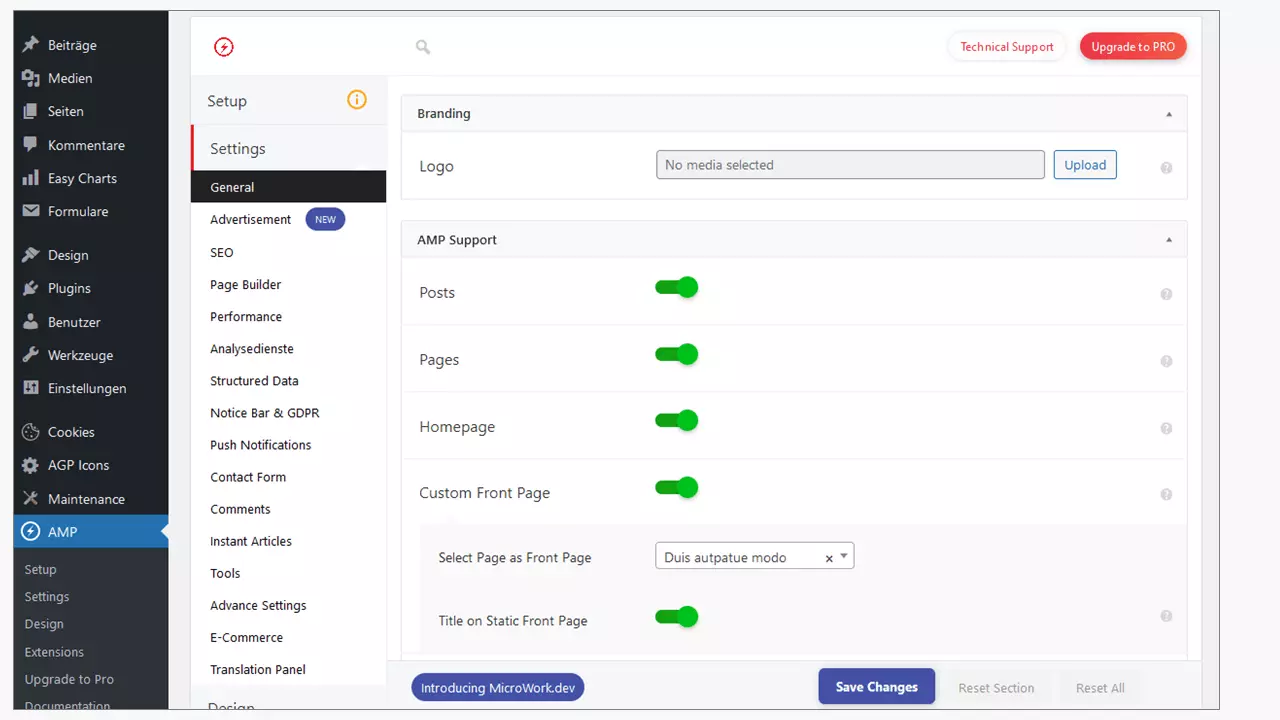Open Extensions in the AMP submenu
1280x720 pixels.
tap(54, 652)
